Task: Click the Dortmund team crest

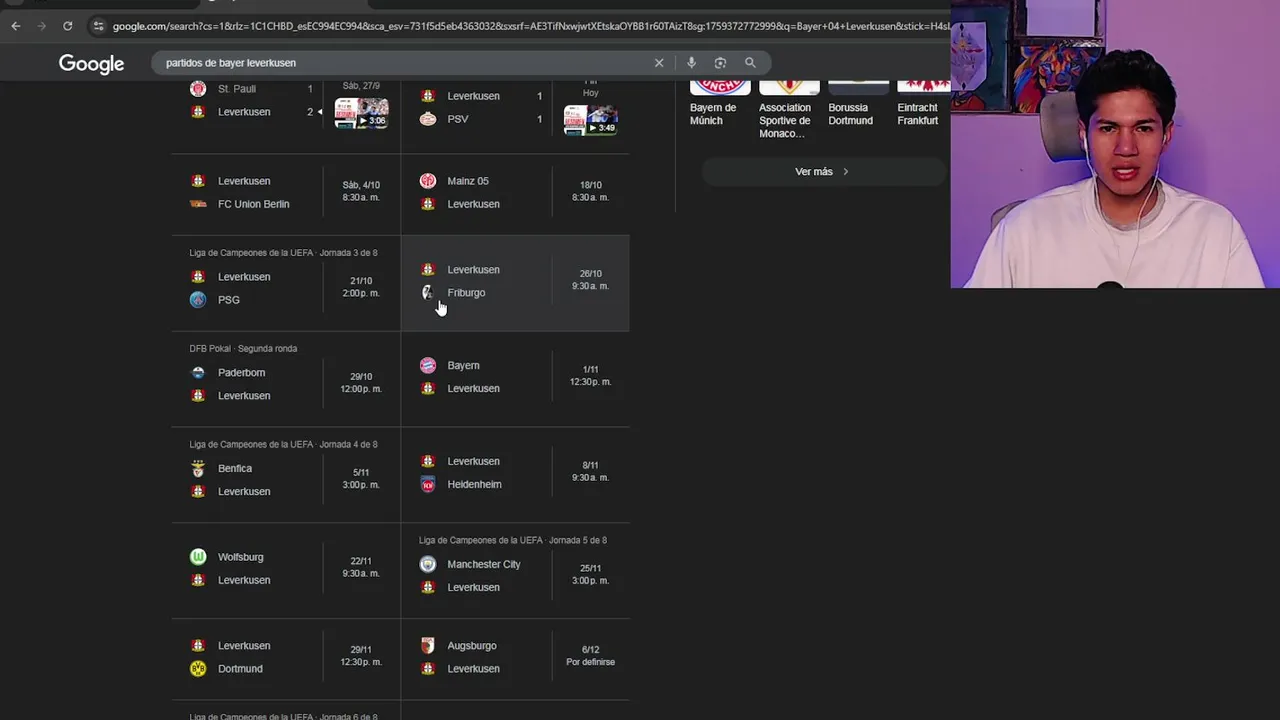Action: pyautogui.click(x=198, y=669)
